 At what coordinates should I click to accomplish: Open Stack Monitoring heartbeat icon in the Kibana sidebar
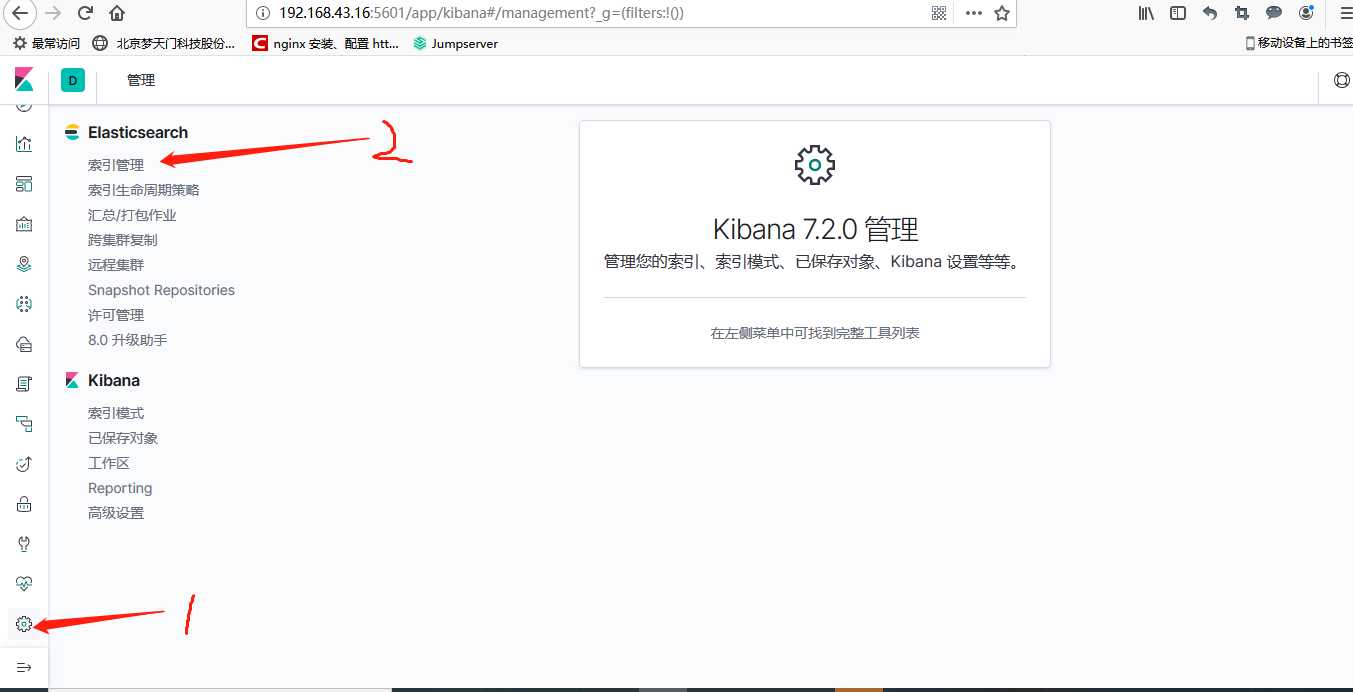click(x=24, y=584)
